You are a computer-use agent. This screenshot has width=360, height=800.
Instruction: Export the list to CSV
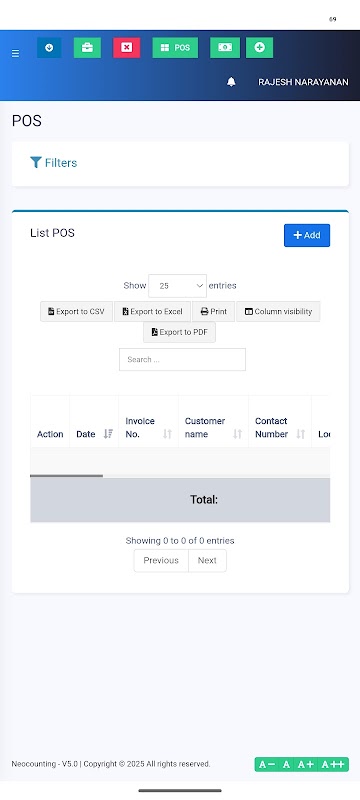[x=76, y=311]
